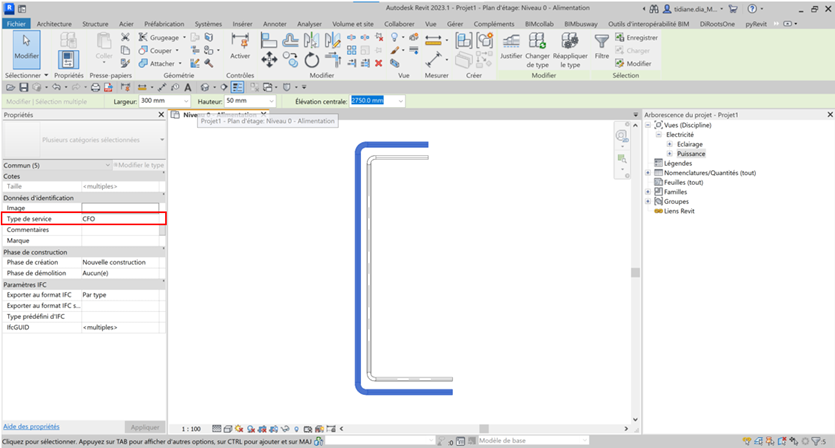Select the Modifier arrow tool
835x448 pixels.
coord(26,47)
